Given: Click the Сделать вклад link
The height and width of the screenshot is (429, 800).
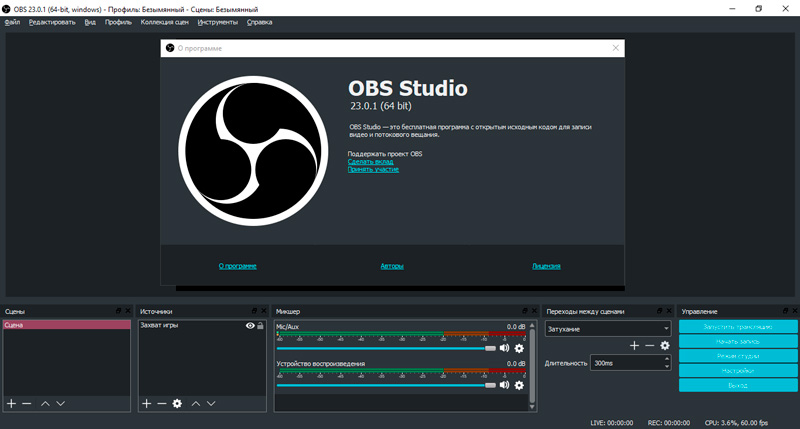Looking at the screenshot, I should coord(370,162).
